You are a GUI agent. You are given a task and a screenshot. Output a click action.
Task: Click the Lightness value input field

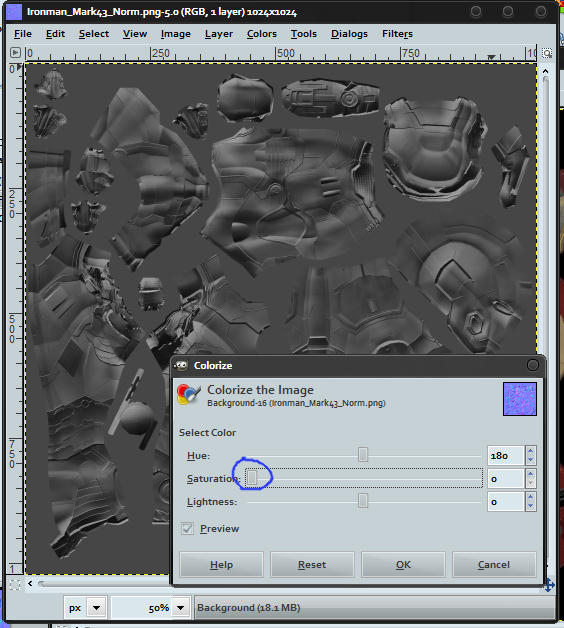point(506,502)
